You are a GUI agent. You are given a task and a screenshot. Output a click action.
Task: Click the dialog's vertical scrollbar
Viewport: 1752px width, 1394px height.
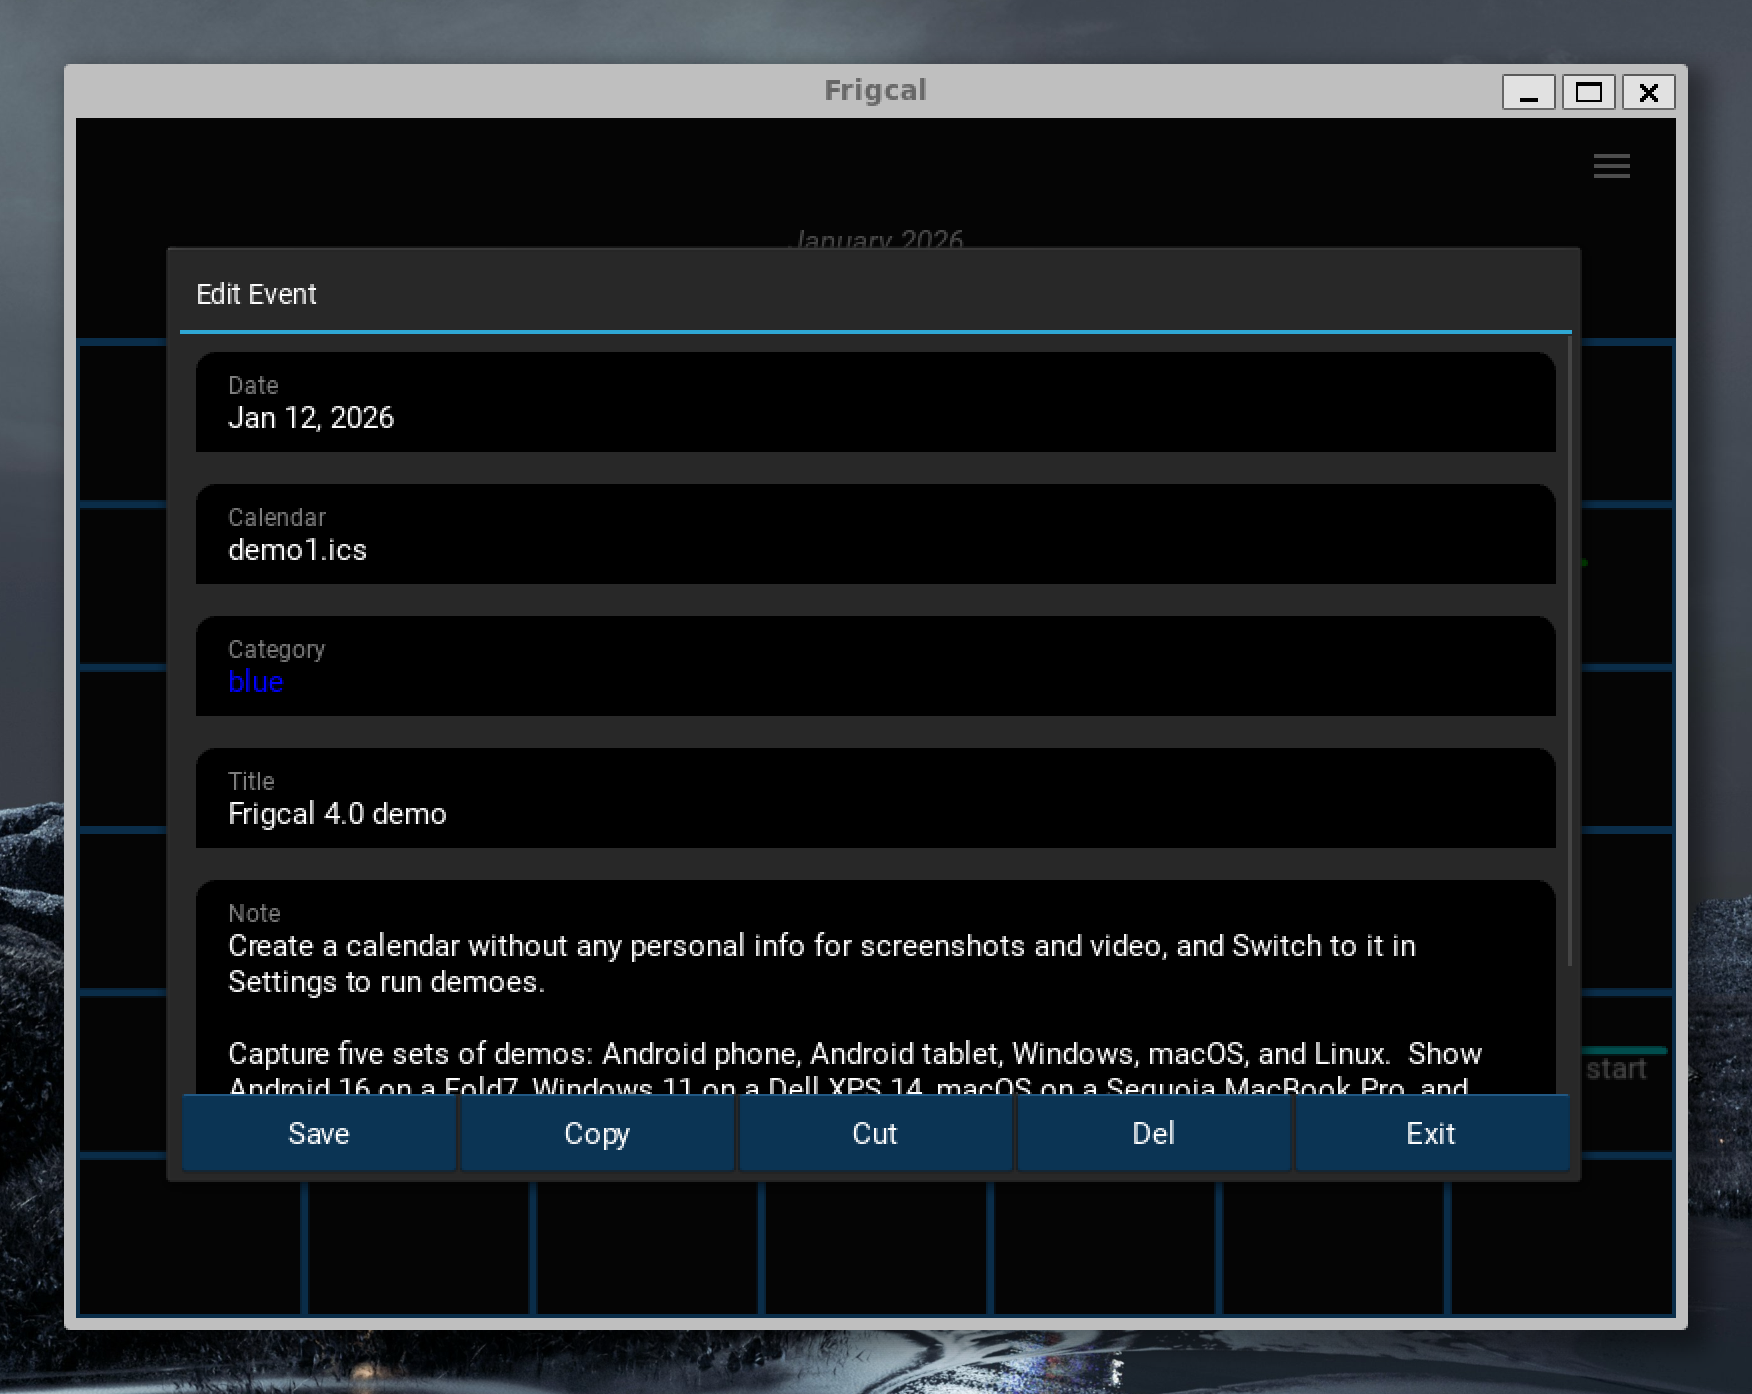click(1570, 652)
